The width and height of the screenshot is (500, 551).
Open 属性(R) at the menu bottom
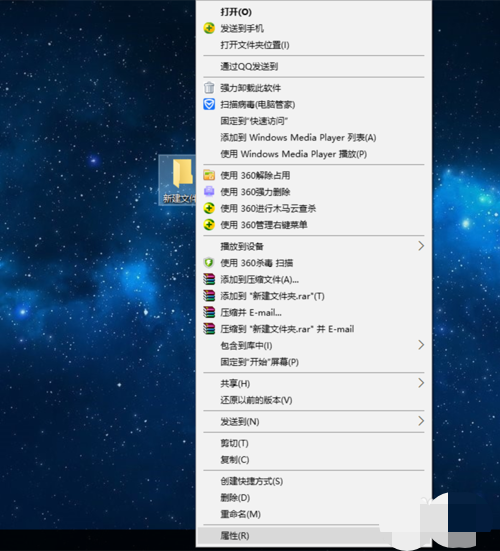(314, 536)
